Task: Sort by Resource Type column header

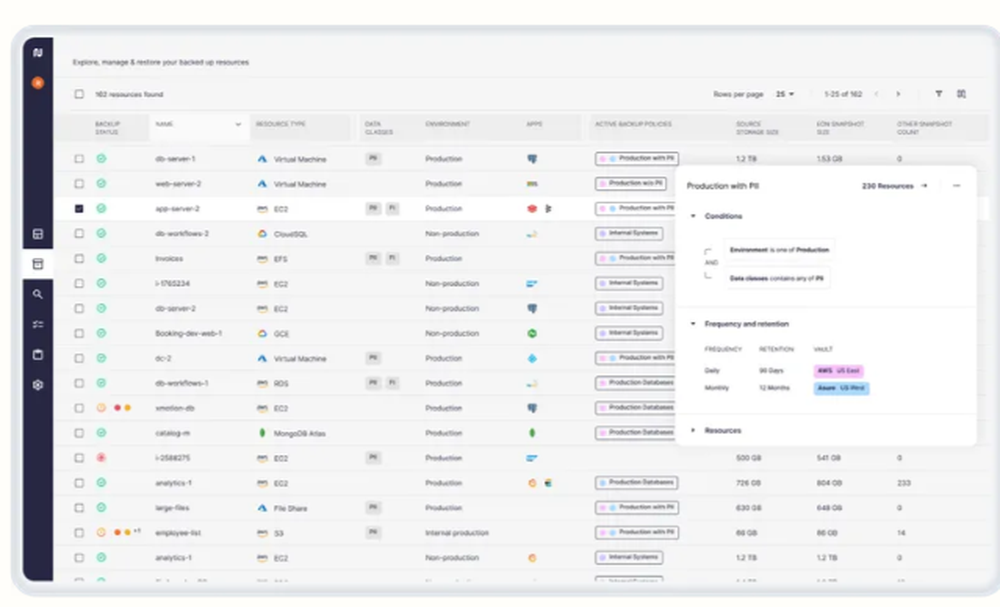Action: coord(281,124)
